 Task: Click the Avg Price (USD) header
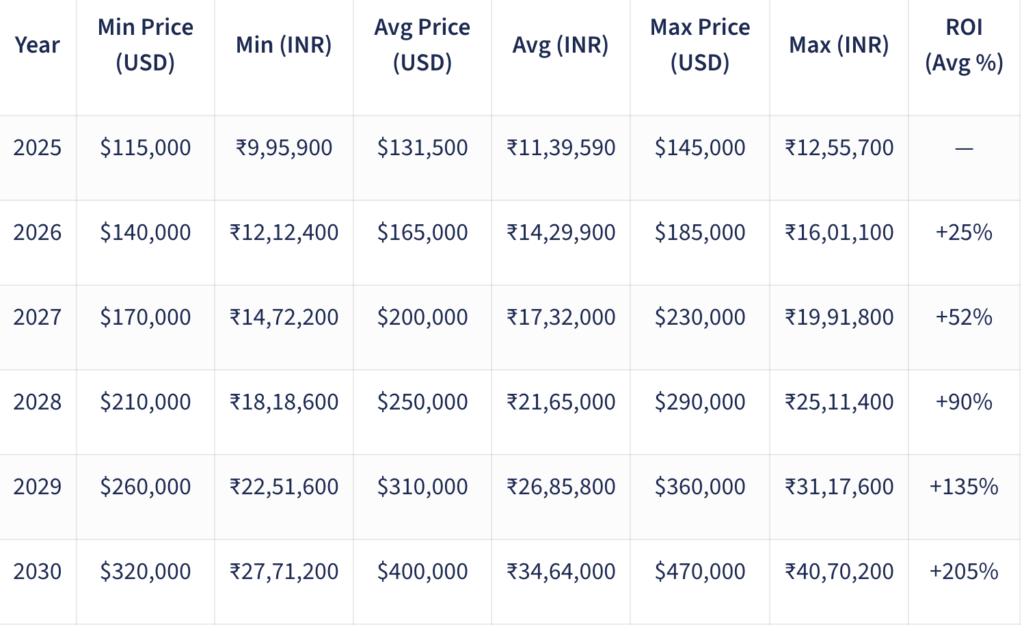click(422, 45)
